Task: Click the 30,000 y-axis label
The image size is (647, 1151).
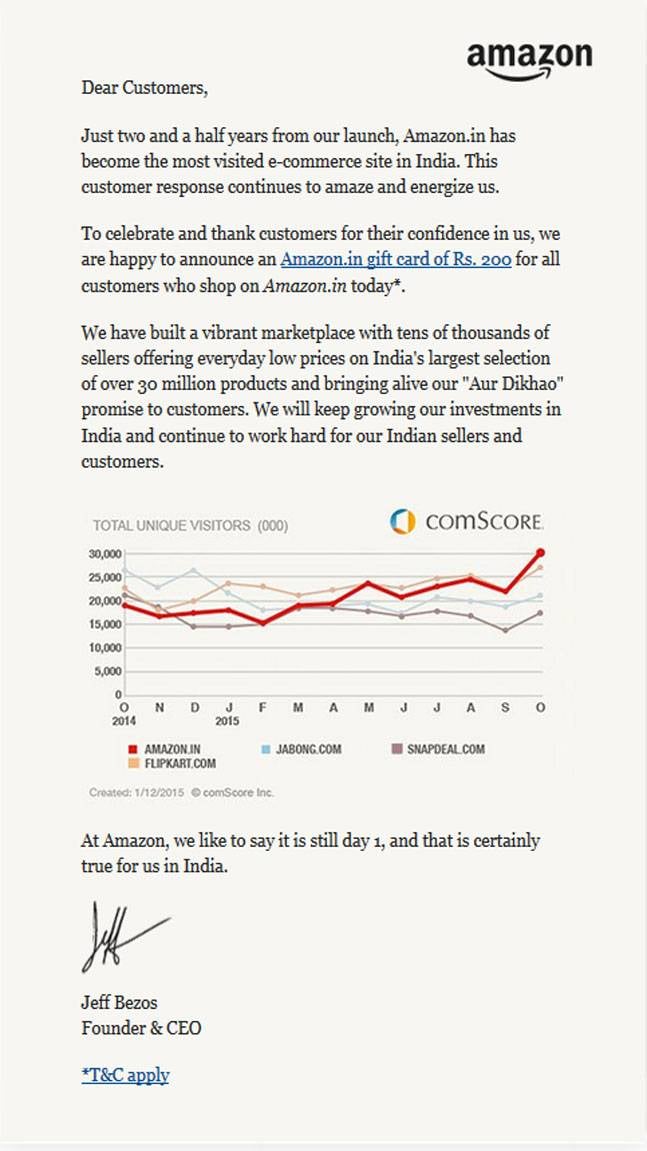Action: (105, 553)
